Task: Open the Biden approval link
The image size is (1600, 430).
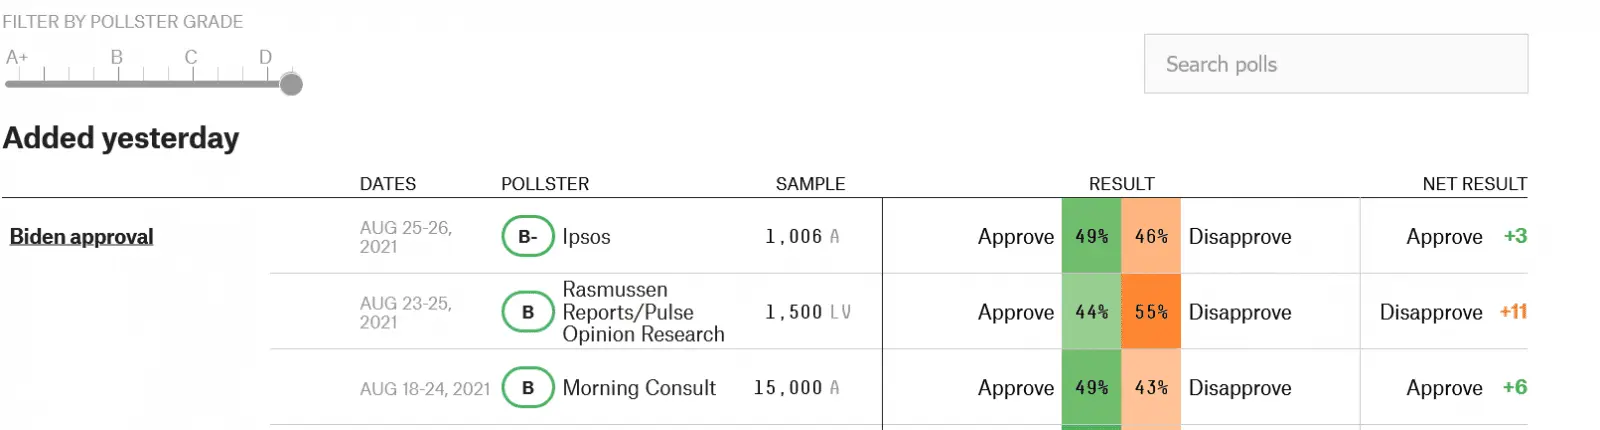Action: coord(81,237)
